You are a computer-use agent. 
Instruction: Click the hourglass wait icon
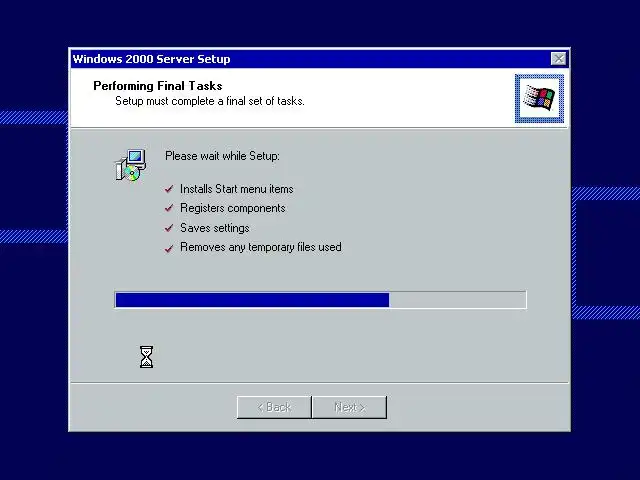coord(147,357)
